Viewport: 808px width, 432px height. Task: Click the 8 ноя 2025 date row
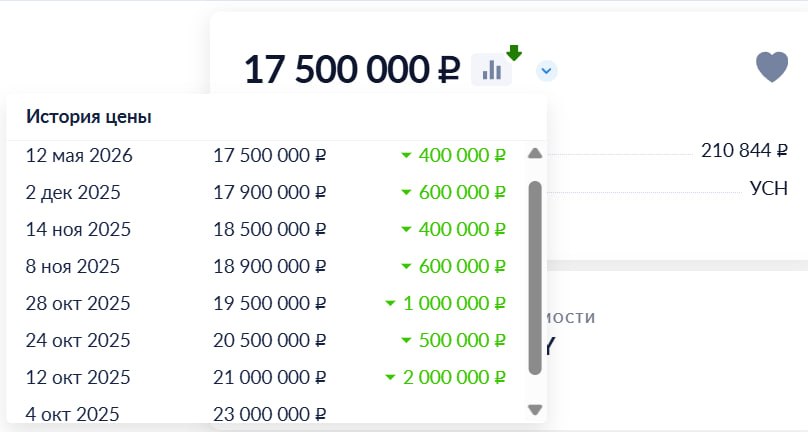(x=266, y=267)
